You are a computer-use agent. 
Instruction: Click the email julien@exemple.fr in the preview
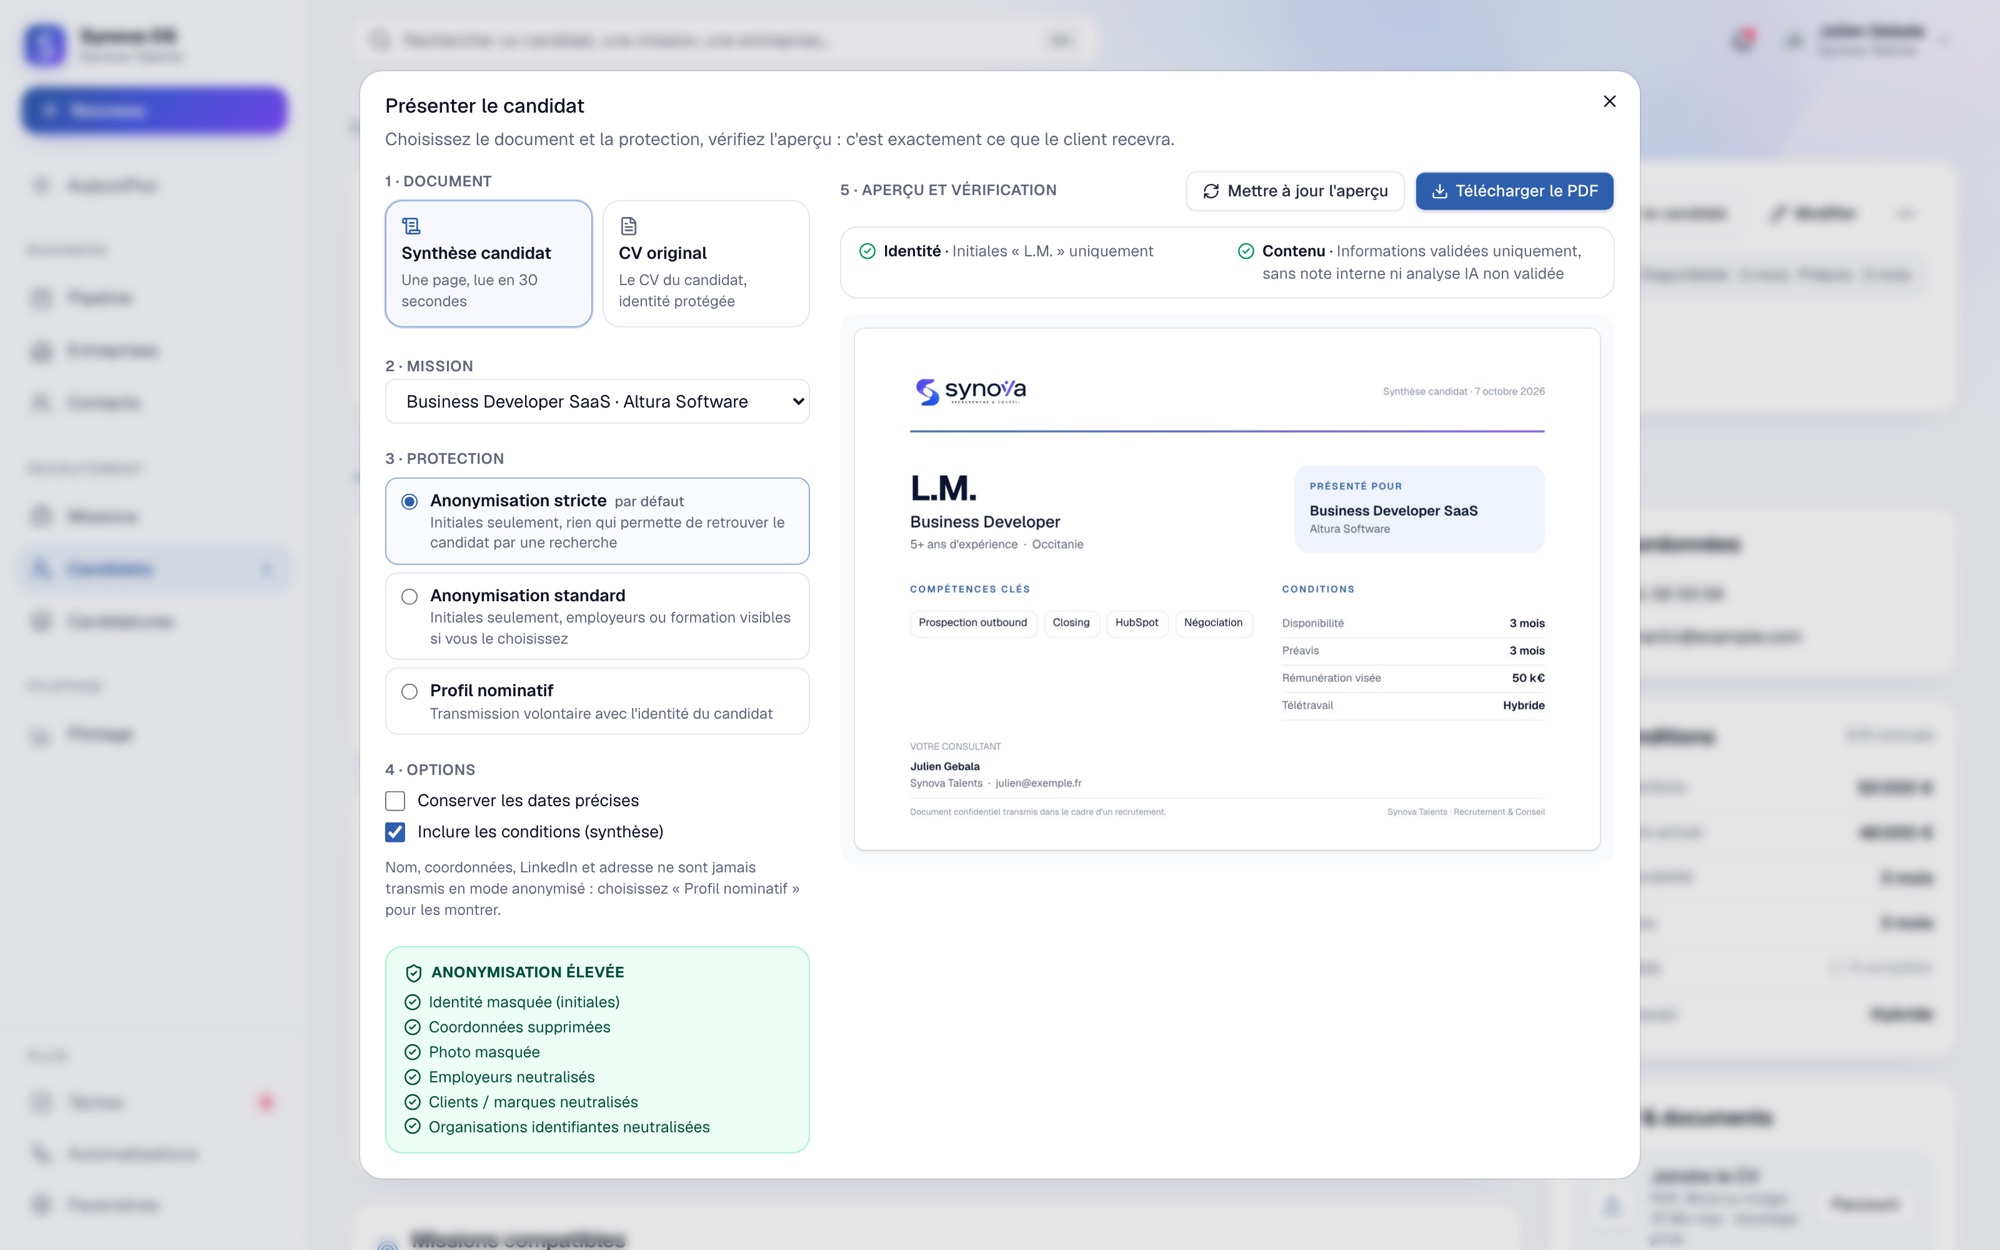1038,784
